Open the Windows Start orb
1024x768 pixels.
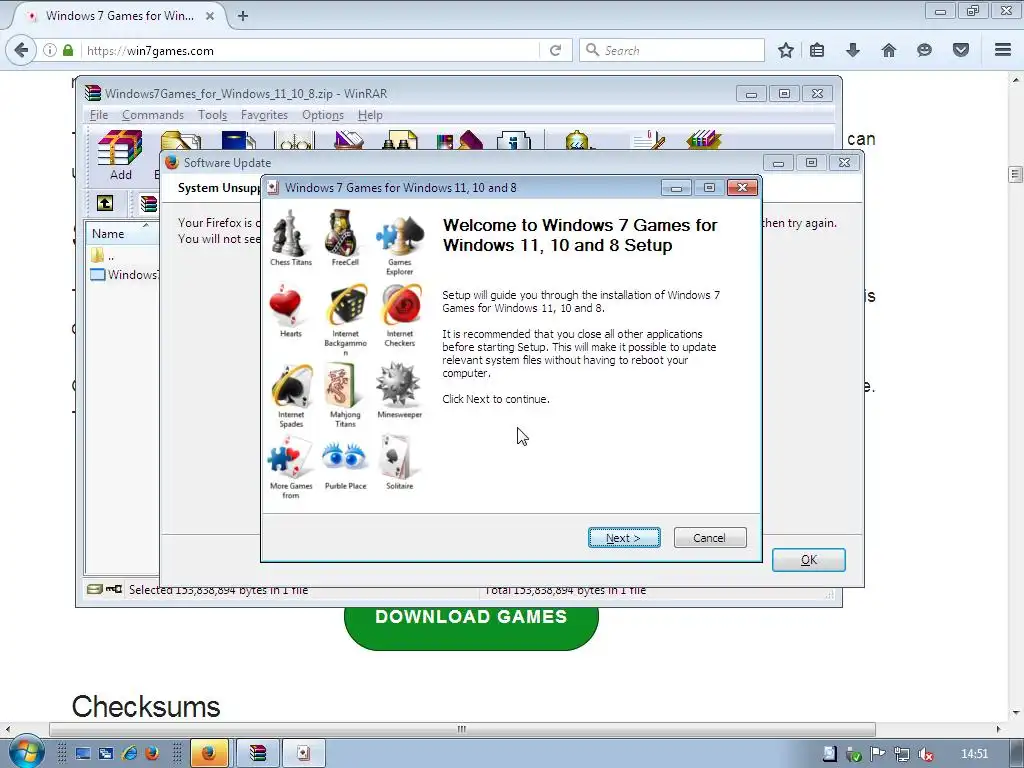26,752
